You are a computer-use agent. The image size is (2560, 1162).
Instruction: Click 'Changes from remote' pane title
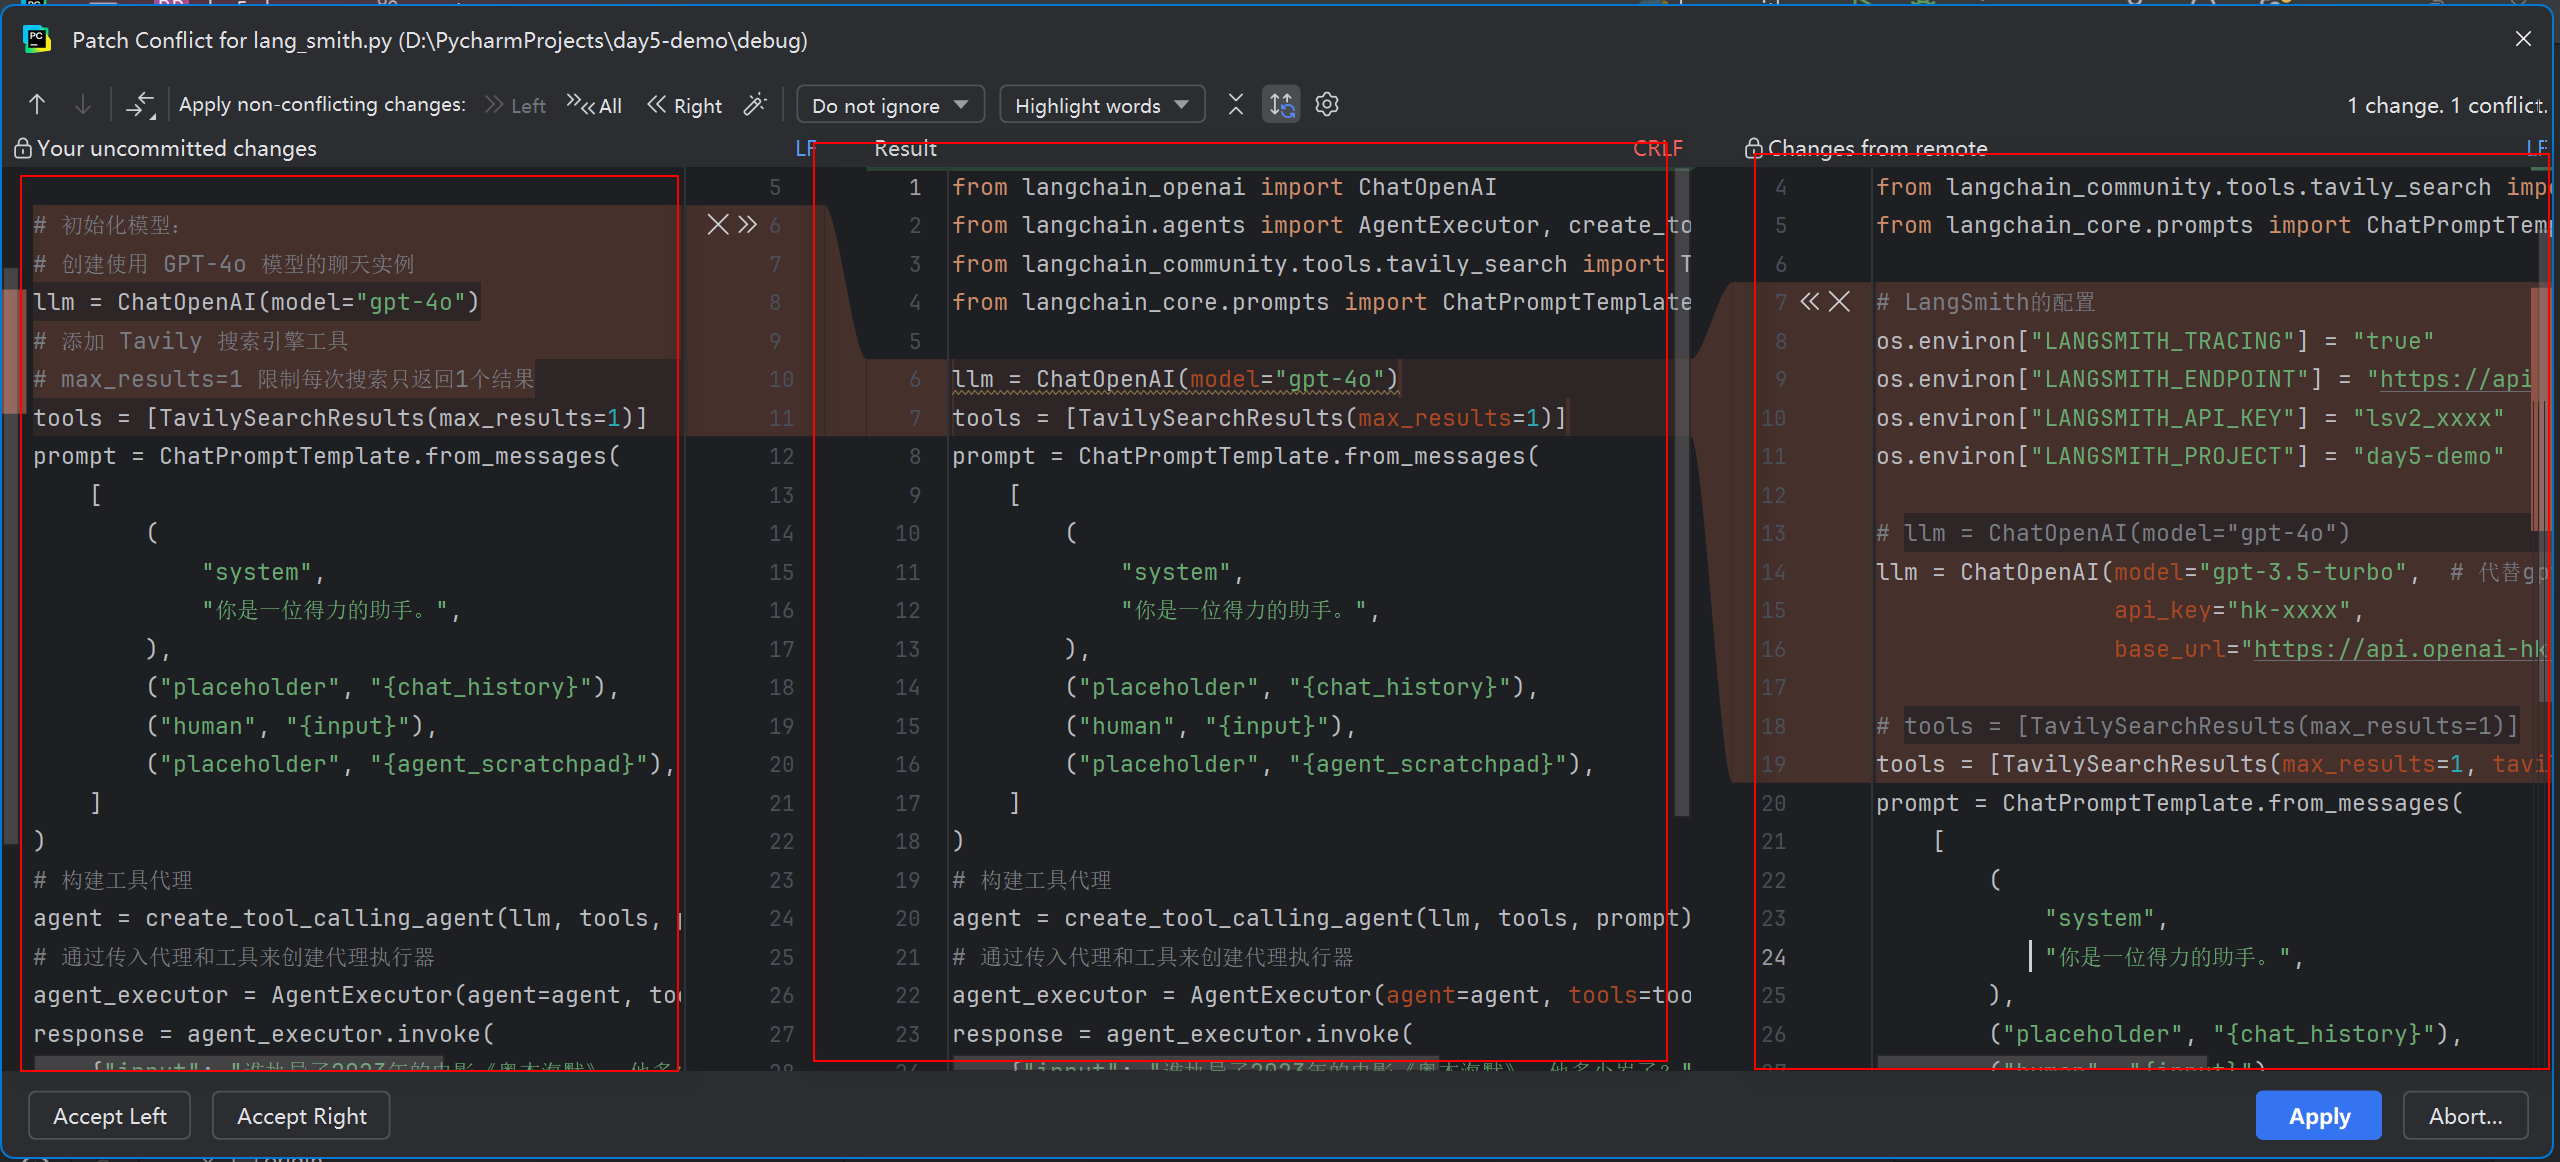click(x=1878, y=148)
